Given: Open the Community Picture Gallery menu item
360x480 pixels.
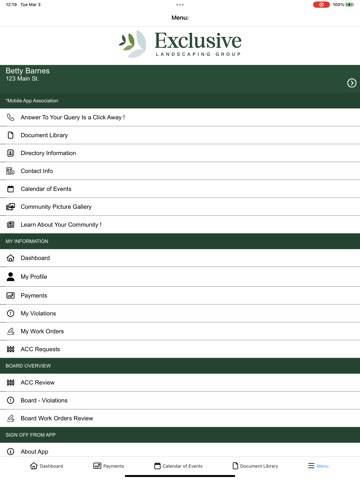Looking at the screenshot, I should point(180,207).
